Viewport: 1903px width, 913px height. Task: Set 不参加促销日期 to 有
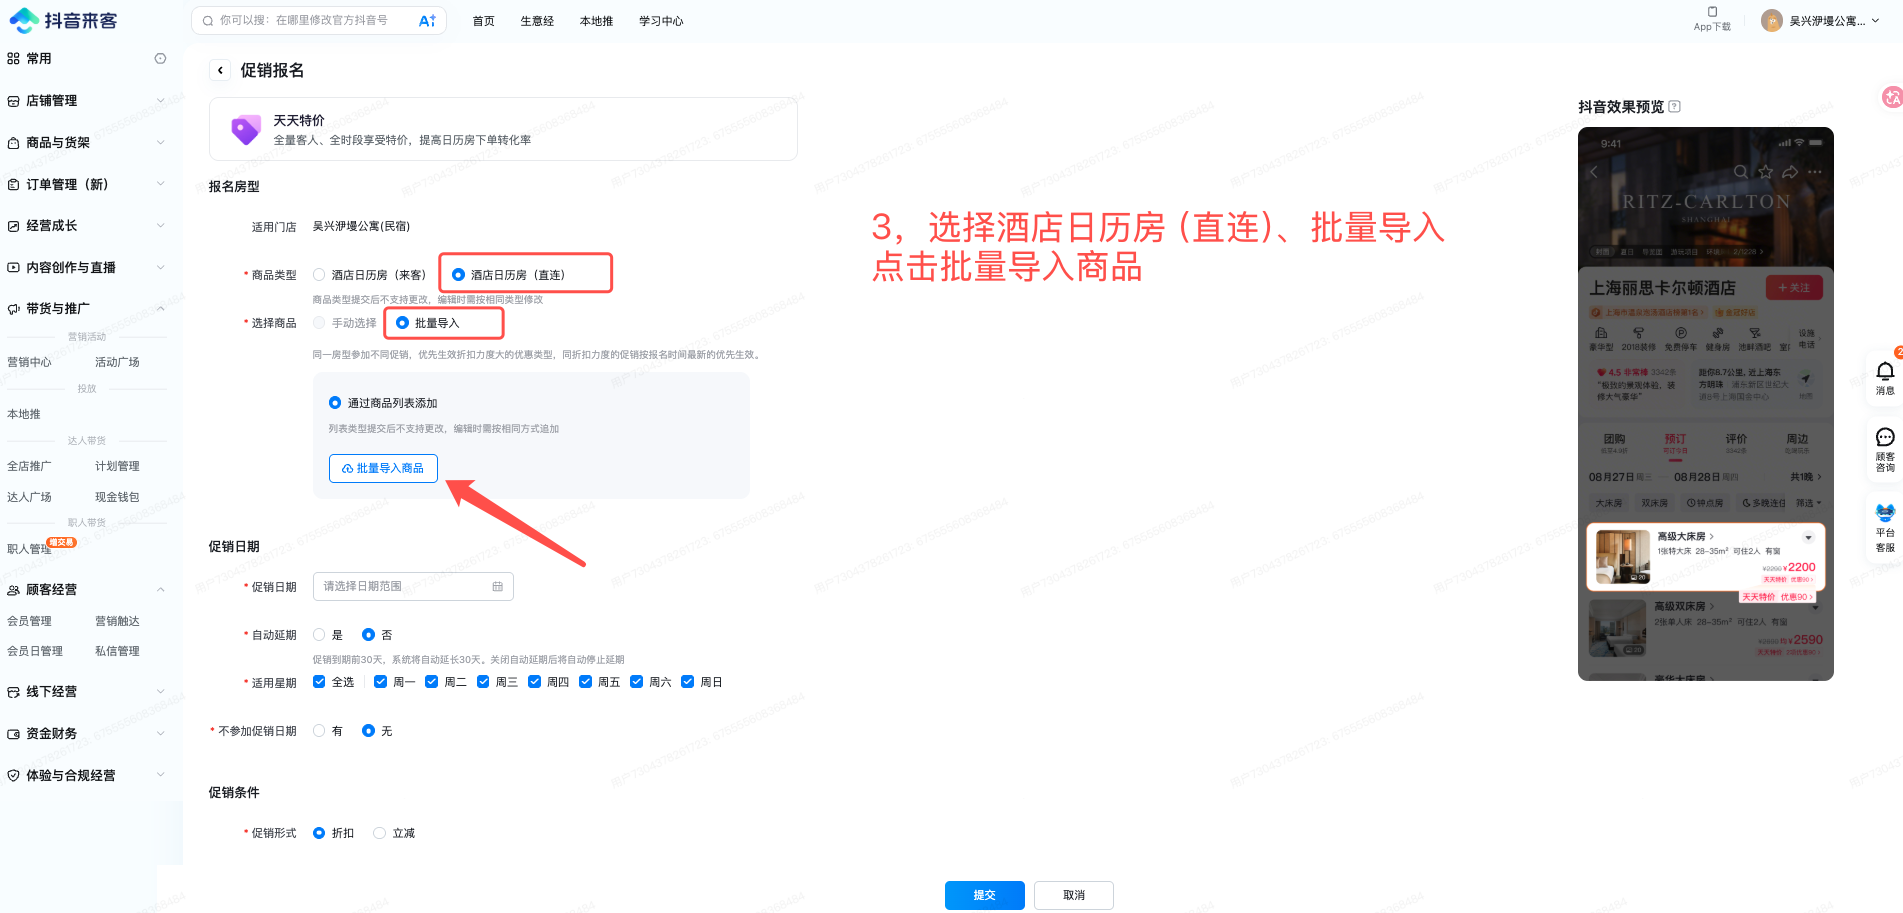click(x=319, y=731)
